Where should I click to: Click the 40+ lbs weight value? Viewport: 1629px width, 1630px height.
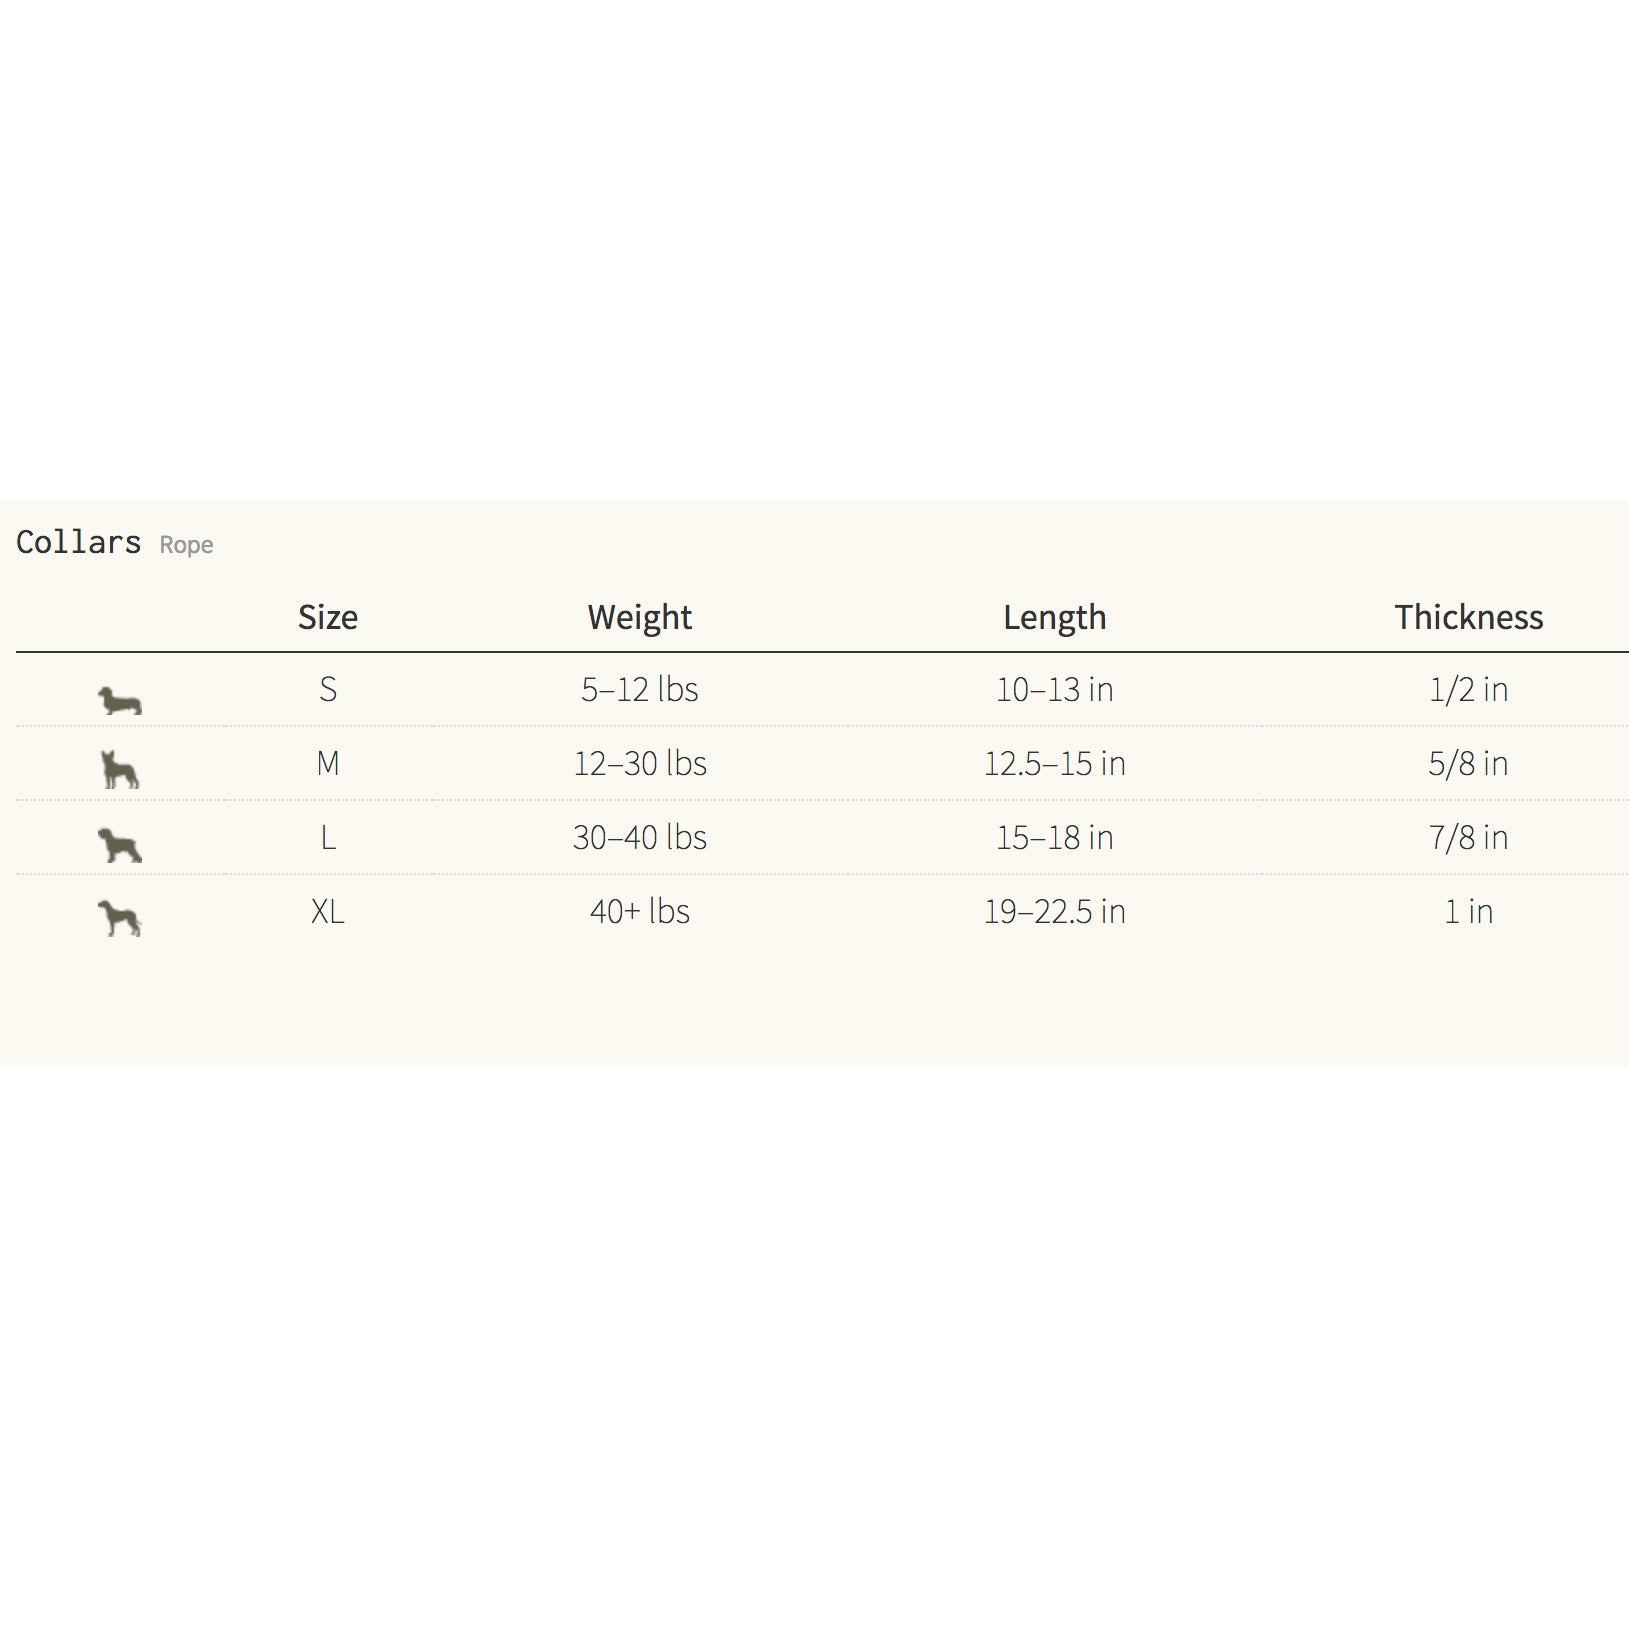(x=640, y=911)
